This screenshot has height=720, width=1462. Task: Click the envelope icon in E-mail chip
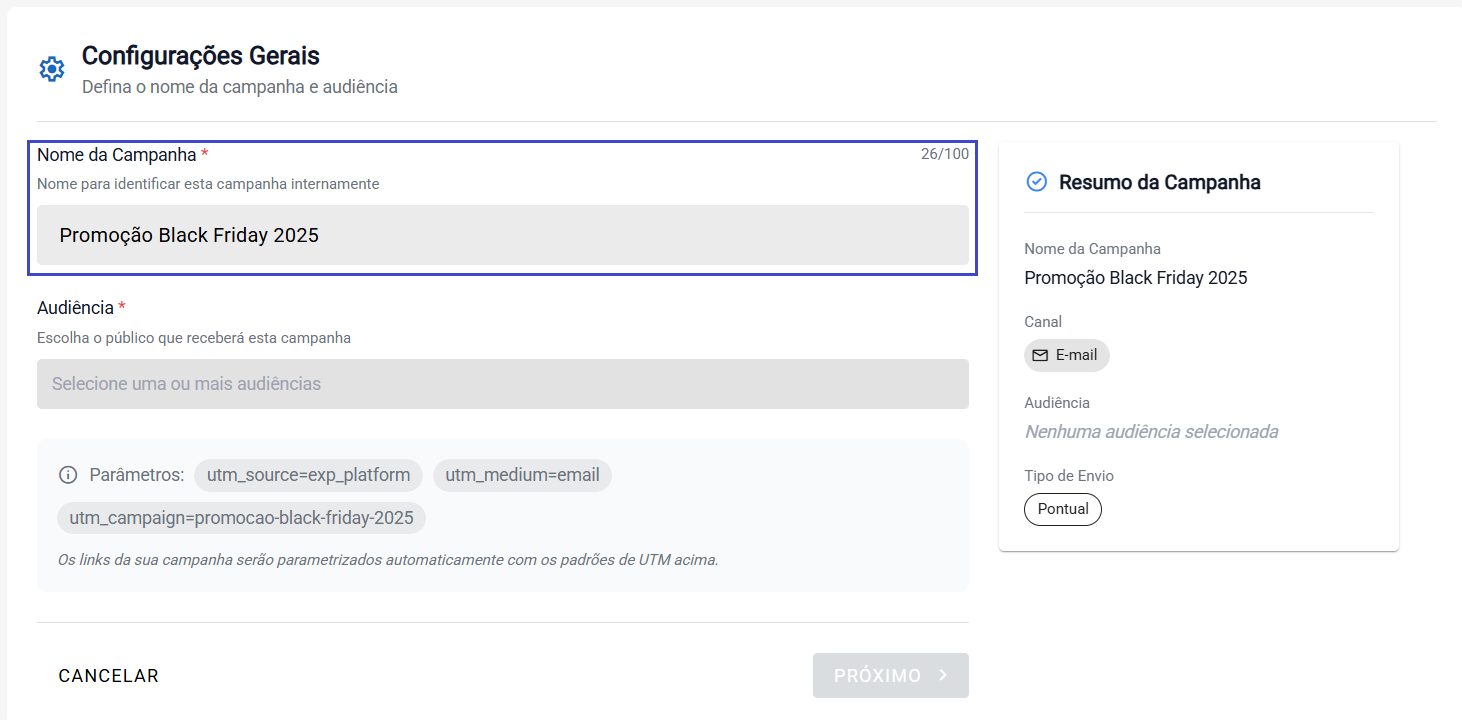click(x=1040, y=355)
